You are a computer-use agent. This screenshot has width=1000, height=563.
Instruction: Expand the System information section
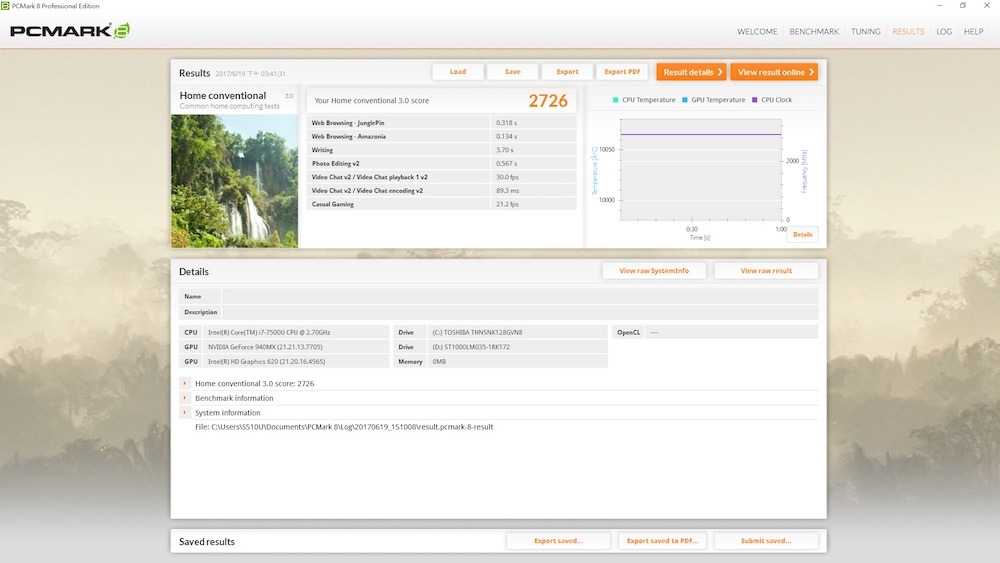click(185, 413)
